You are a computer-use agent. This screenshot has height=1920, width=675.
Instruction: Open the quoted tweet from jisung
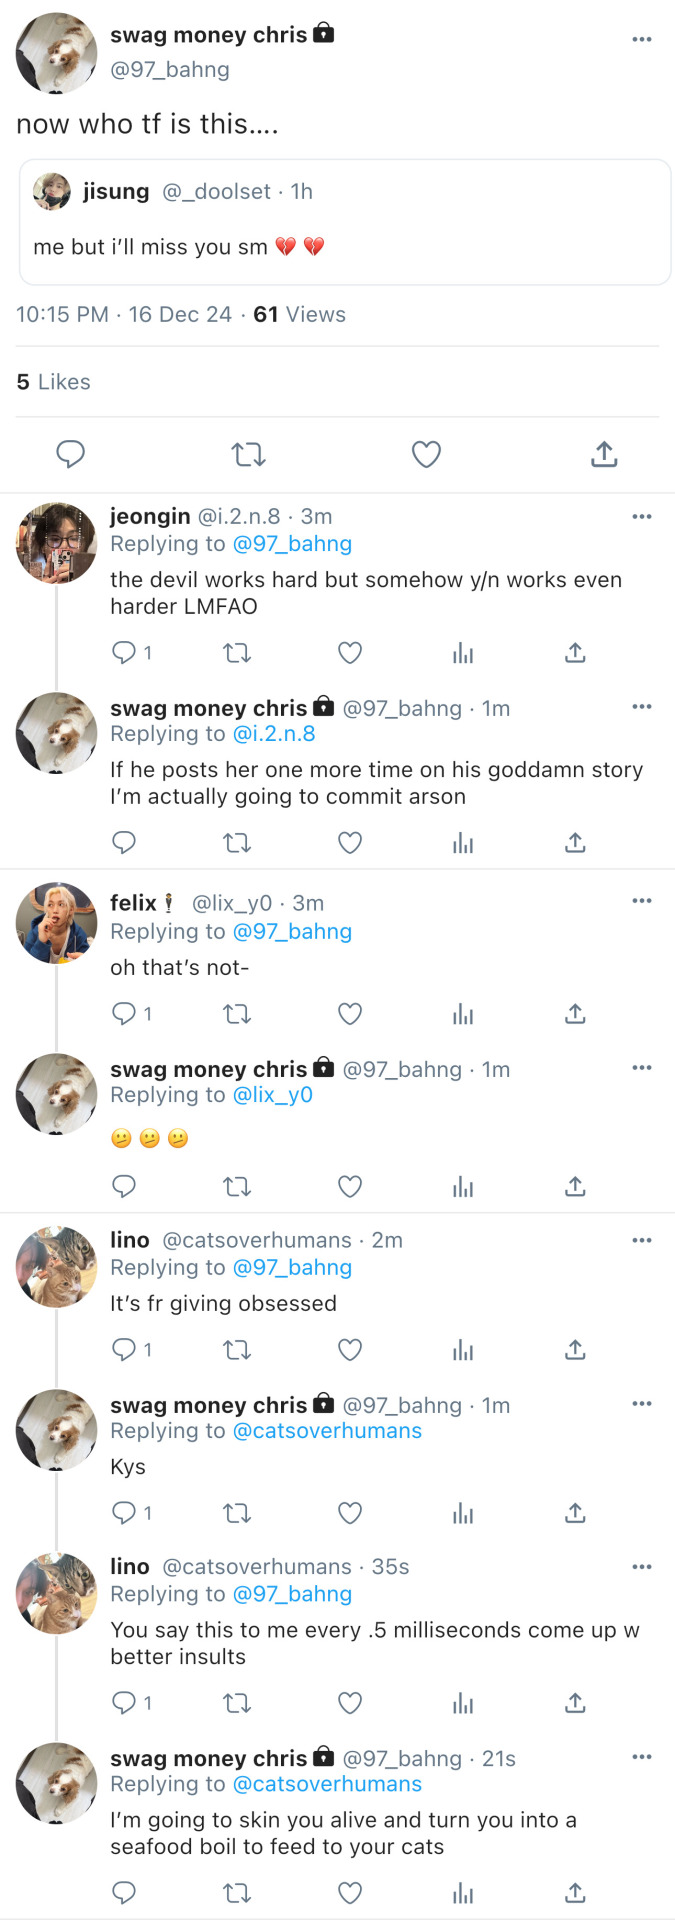(345, 222)
